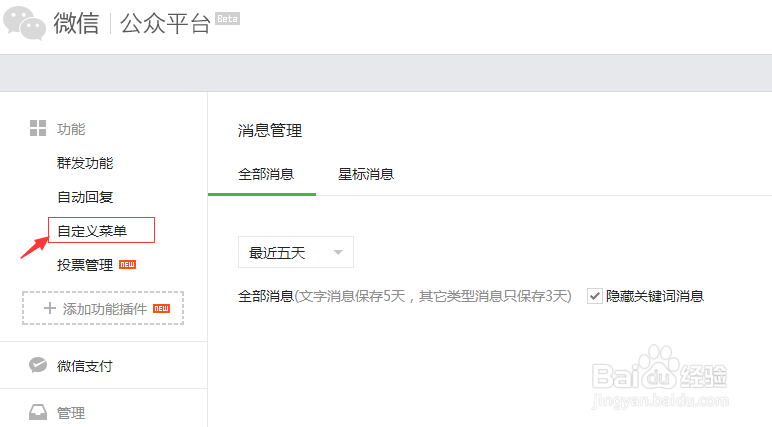Open 投票管理 in the sidebar

(x=85, y=265)
